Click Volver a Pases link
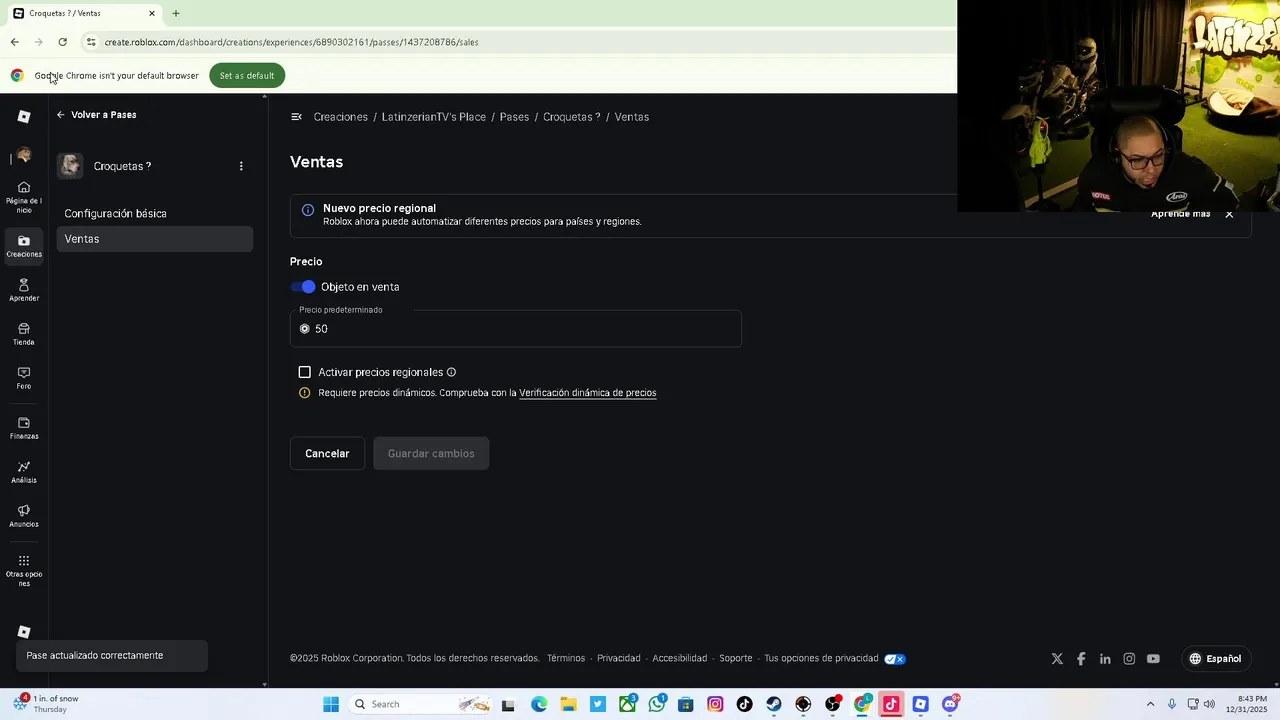The height and width of the screenshot is (720, 1280). point(96,115)
